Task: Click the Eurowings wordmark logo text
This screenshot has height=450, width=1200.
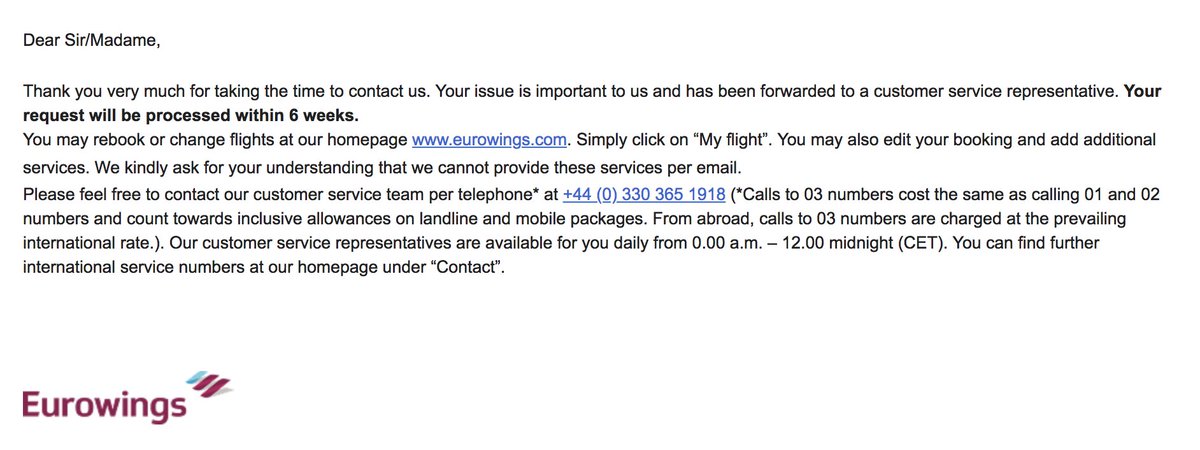Action: coord(104,405)
